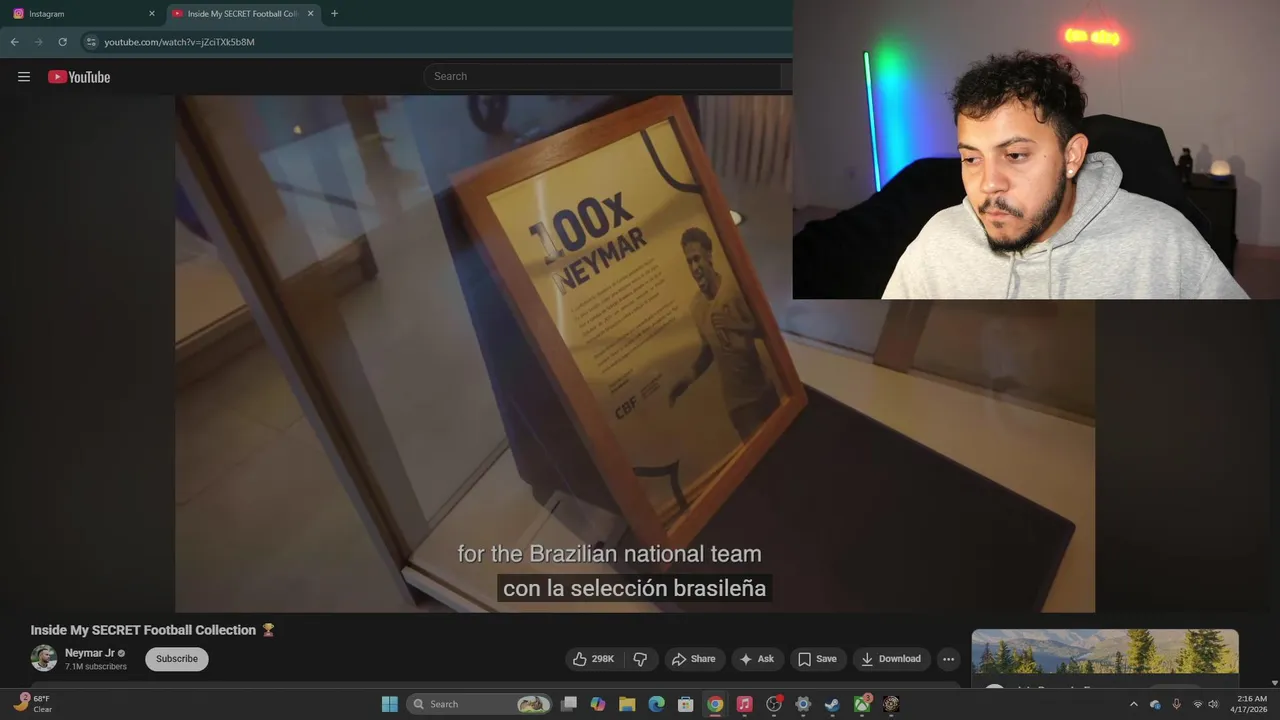The image size is (1280, 720).
Task: Click the OneDrive cloud tray icon
Action: 1155,704
